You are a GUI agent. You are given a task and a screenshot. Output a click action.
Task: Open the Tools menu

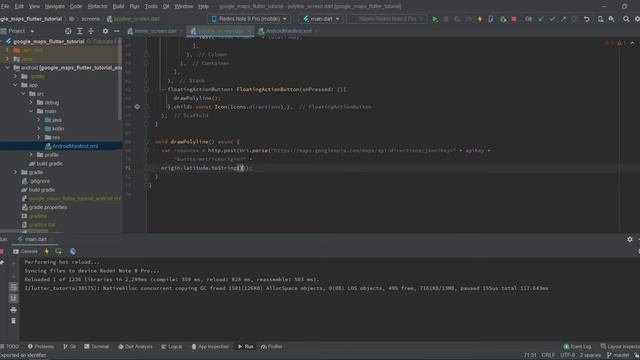151,6
